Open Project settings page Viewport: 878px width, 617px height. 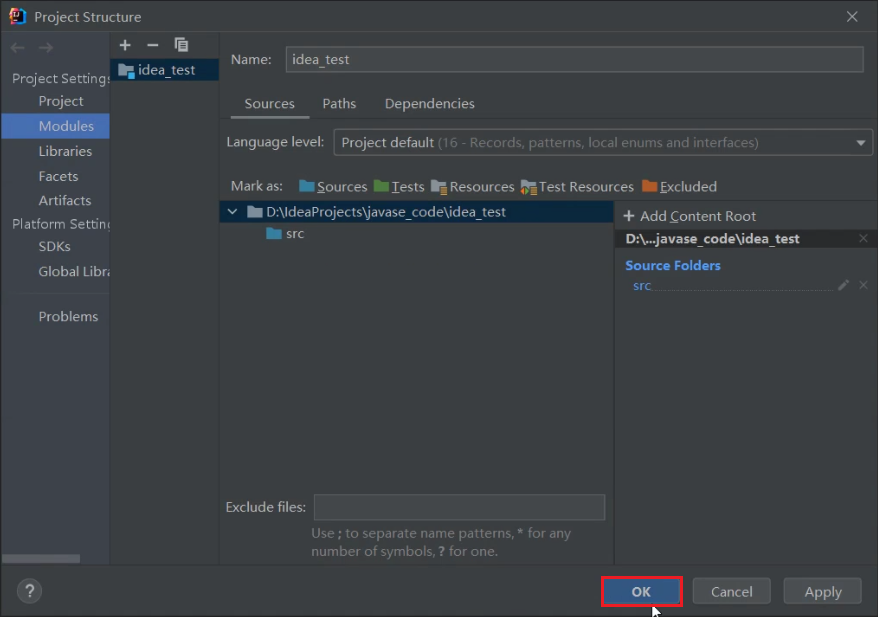point(60,101)
